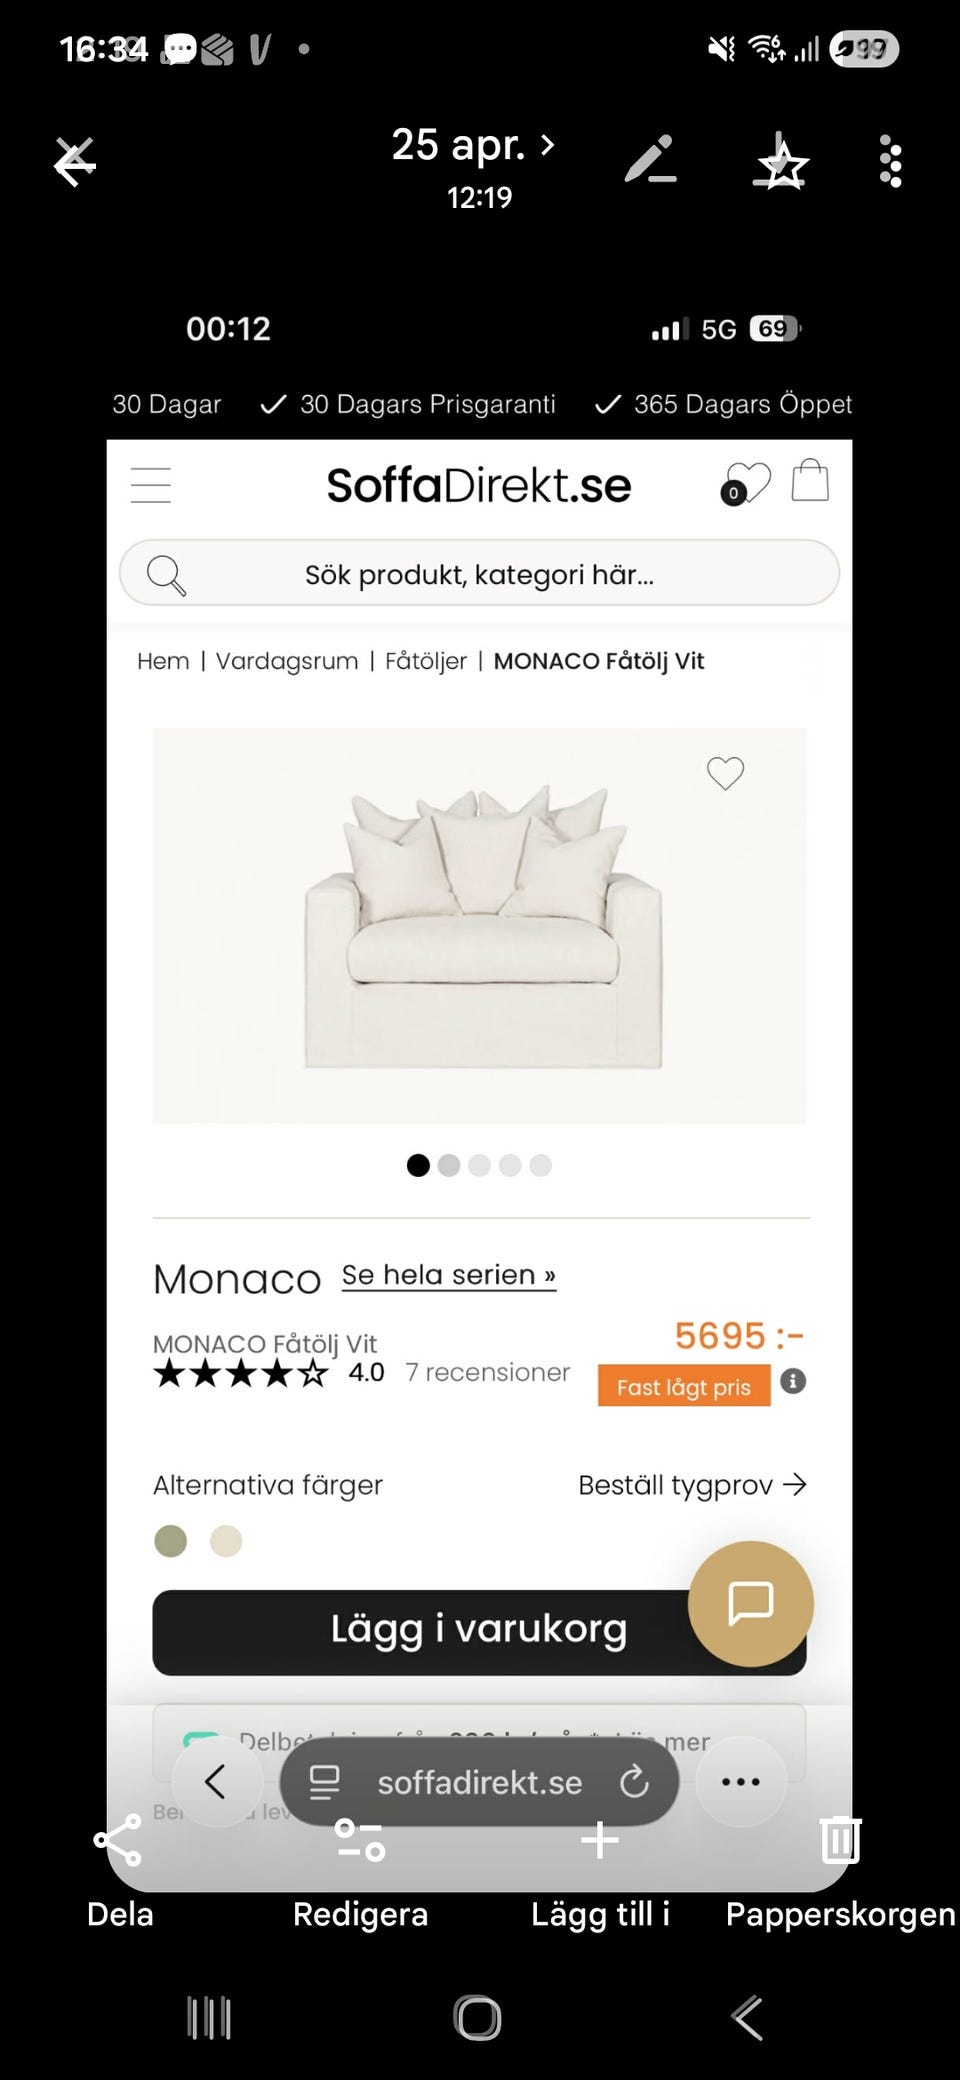Open the three-dot more options menu
Viewport: 960px width, 2080px height.
[x=890, y=162]
